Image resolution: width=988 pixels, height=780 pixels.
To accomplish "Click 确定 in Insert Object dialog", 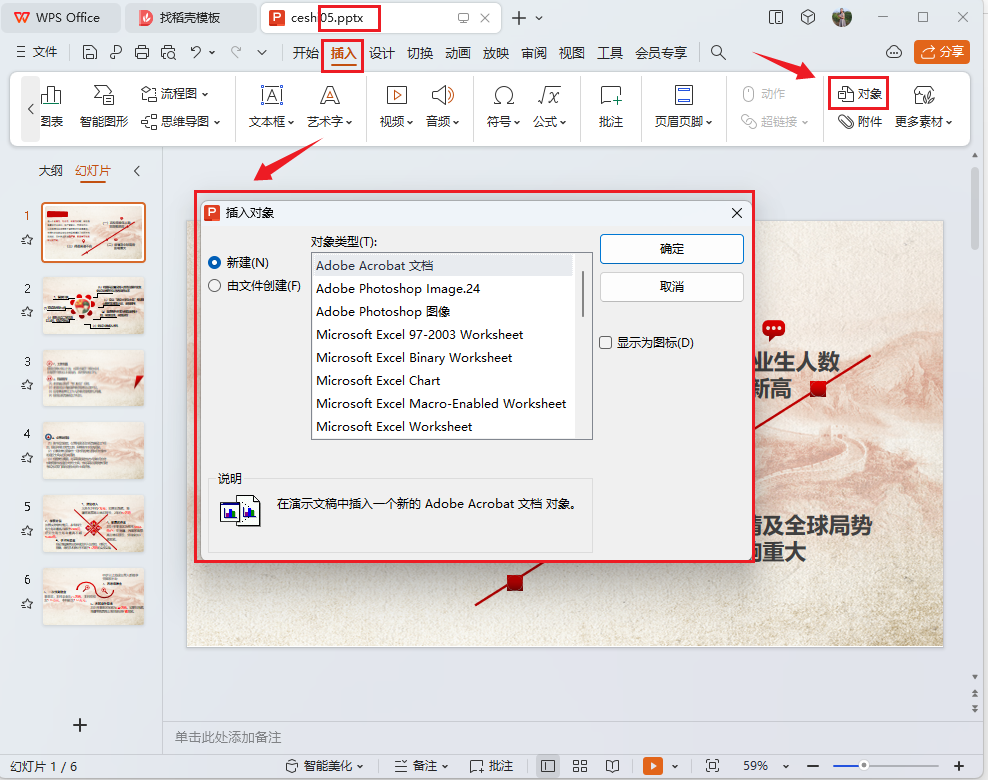I will 672,249.
